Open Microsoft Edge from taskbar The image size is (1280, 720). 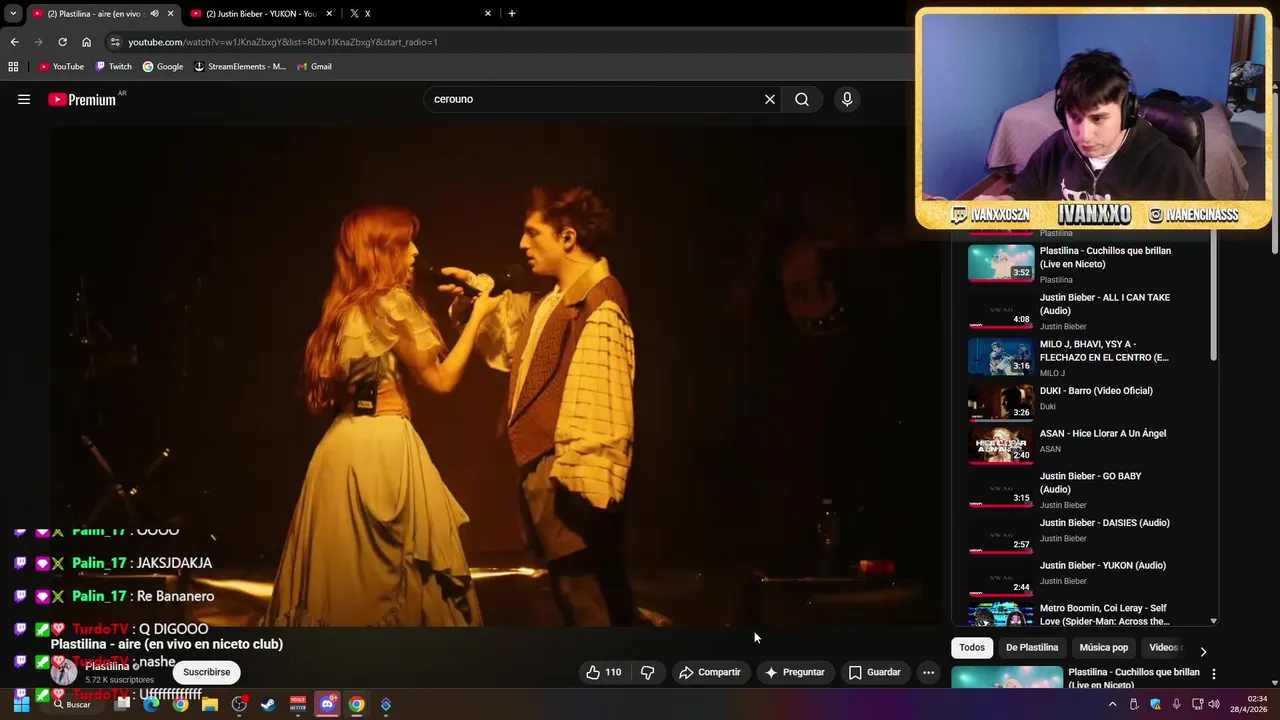click(x=151, y=704)
